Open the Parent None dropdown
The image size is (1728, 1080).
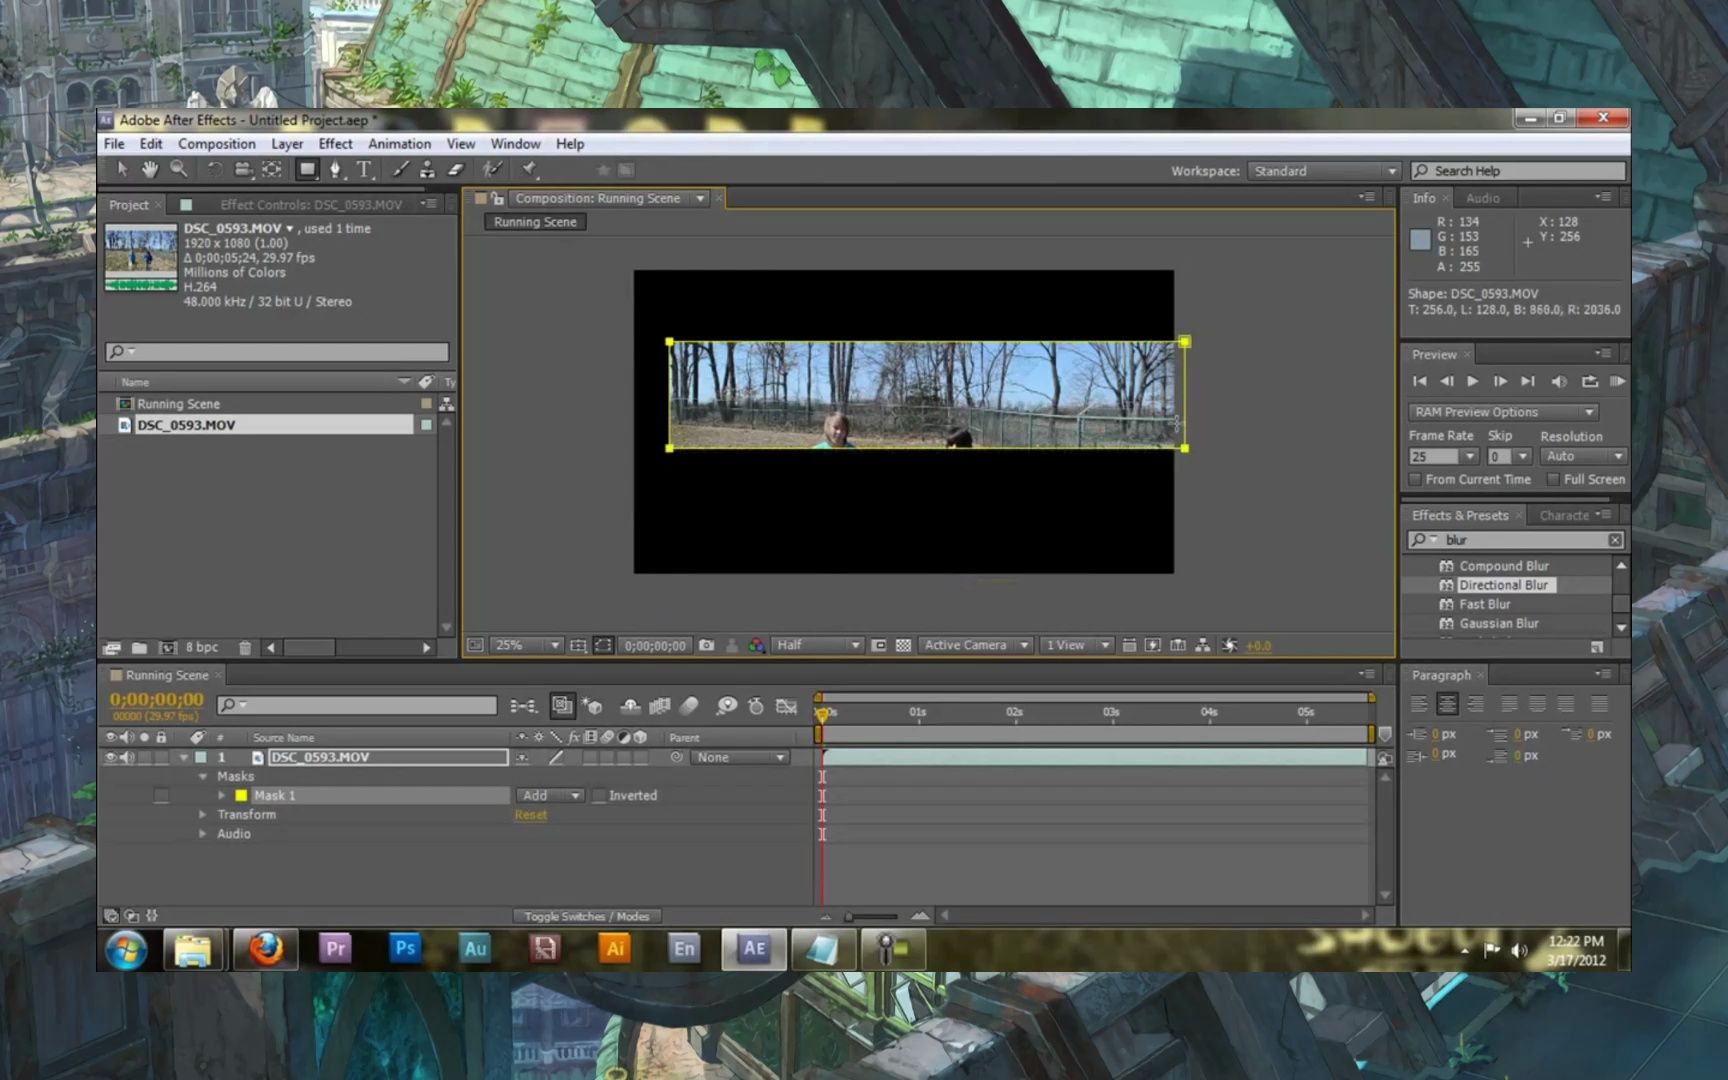click(739, 758)
